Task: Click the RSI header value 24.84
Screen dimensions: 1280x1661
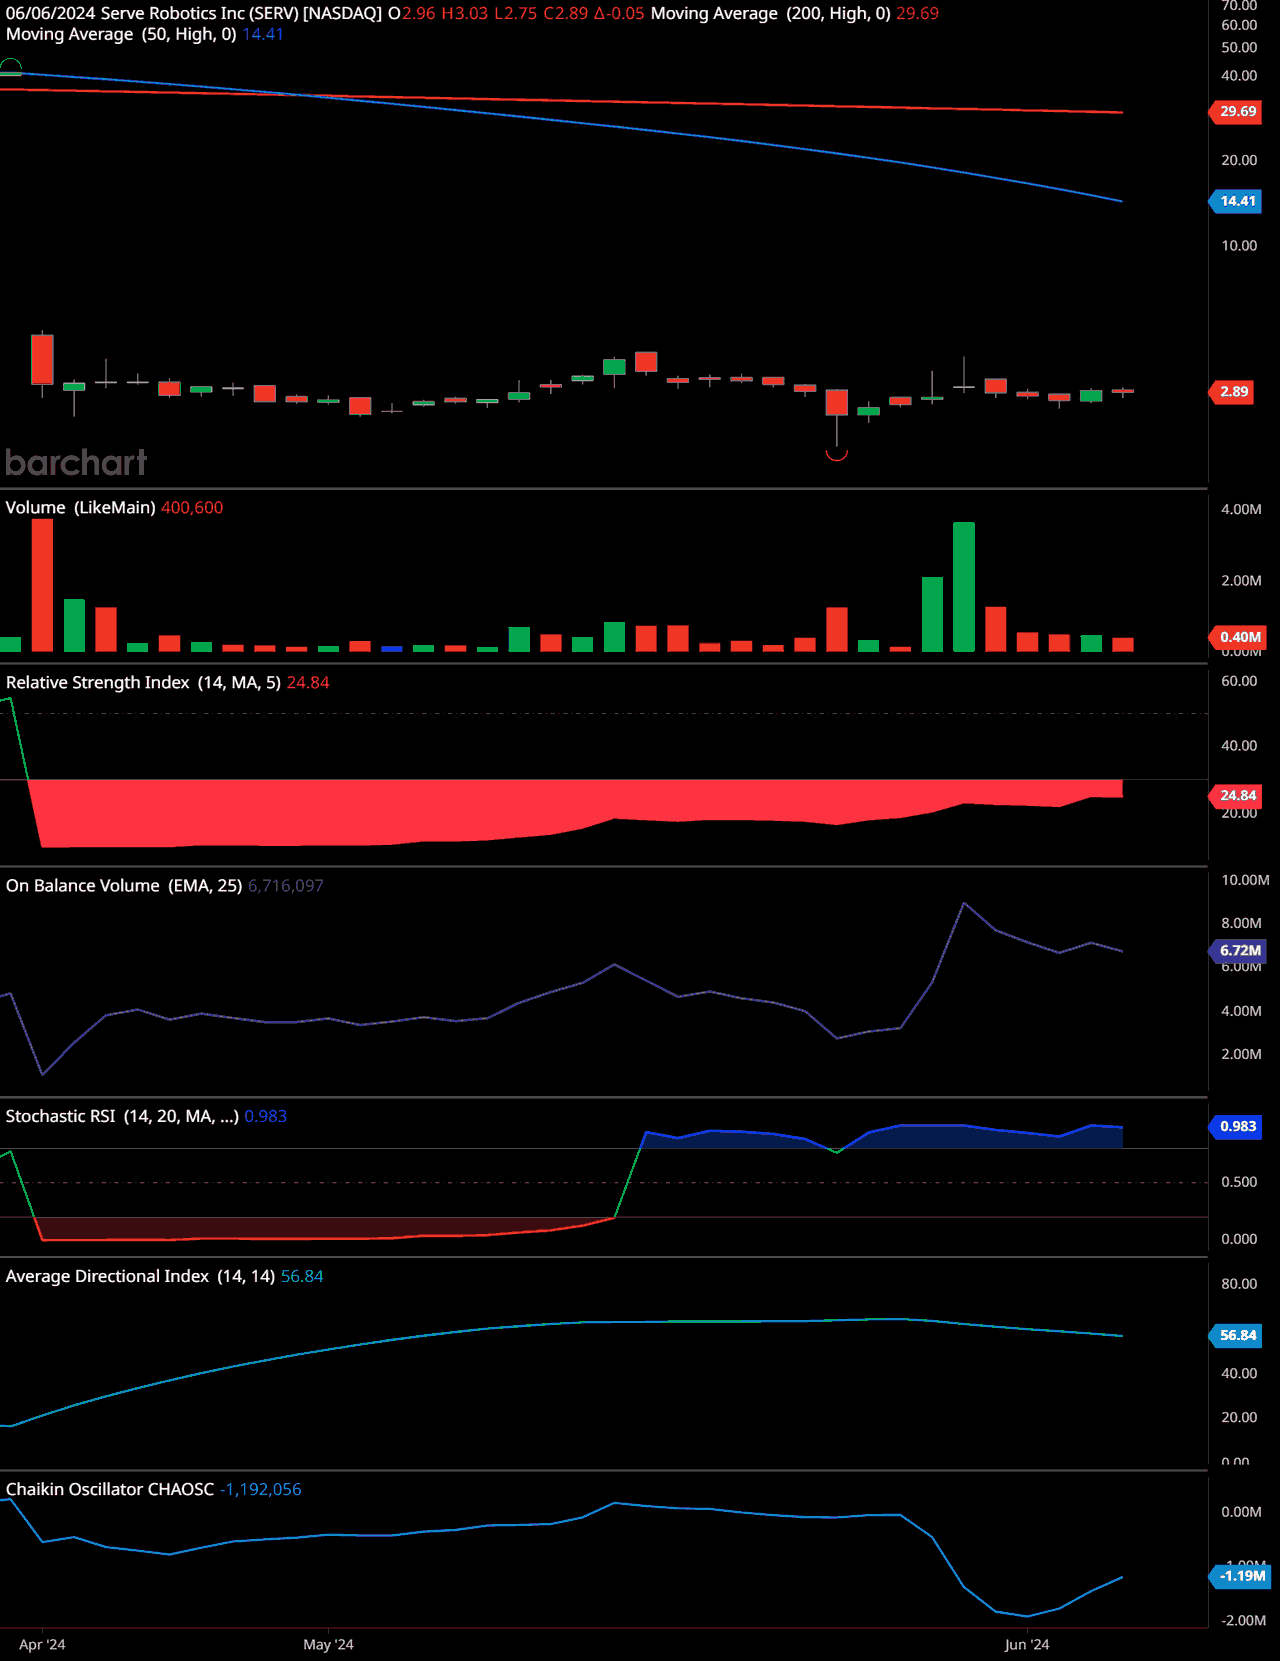Action: (x=308, y=683)
